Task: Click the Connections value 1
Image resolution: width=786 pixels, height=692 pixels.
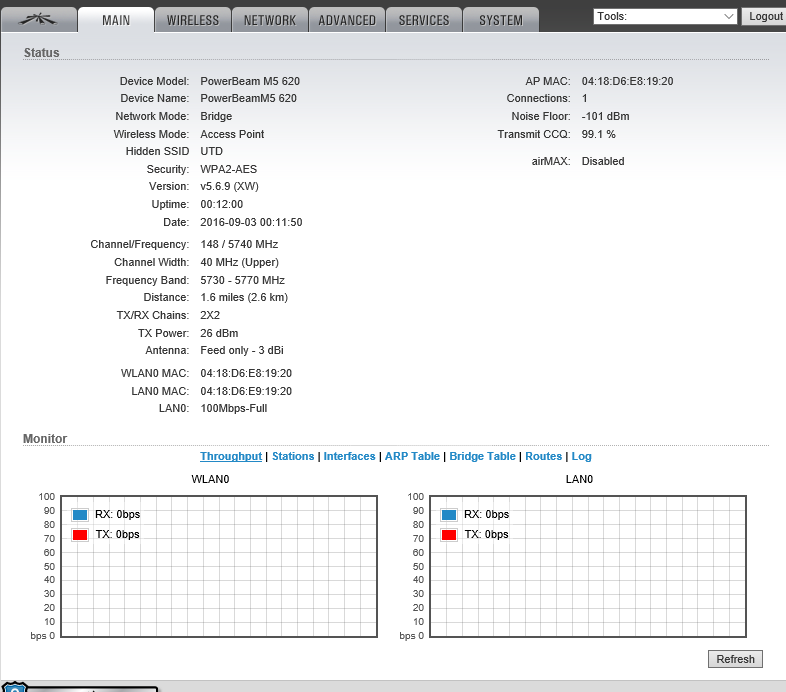Action: pyautogui.click(x=584, y=98)
